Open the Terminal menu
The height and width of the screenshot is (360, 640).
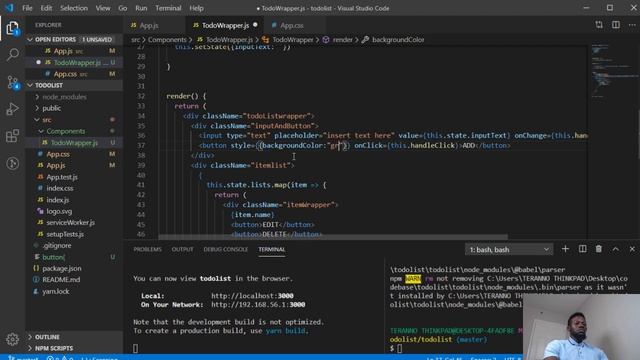tap(168, 8)
